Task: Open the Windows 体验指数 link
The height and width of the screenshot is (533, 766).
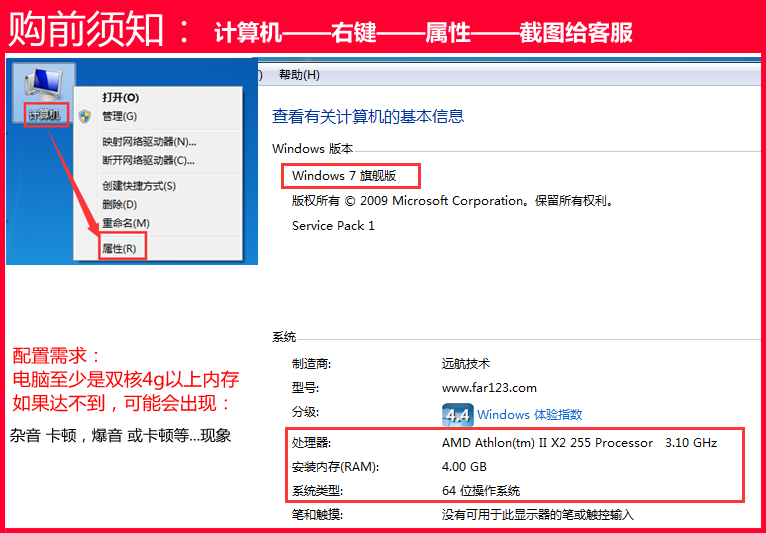Action: pyautogui.click(x=530, y=415)
